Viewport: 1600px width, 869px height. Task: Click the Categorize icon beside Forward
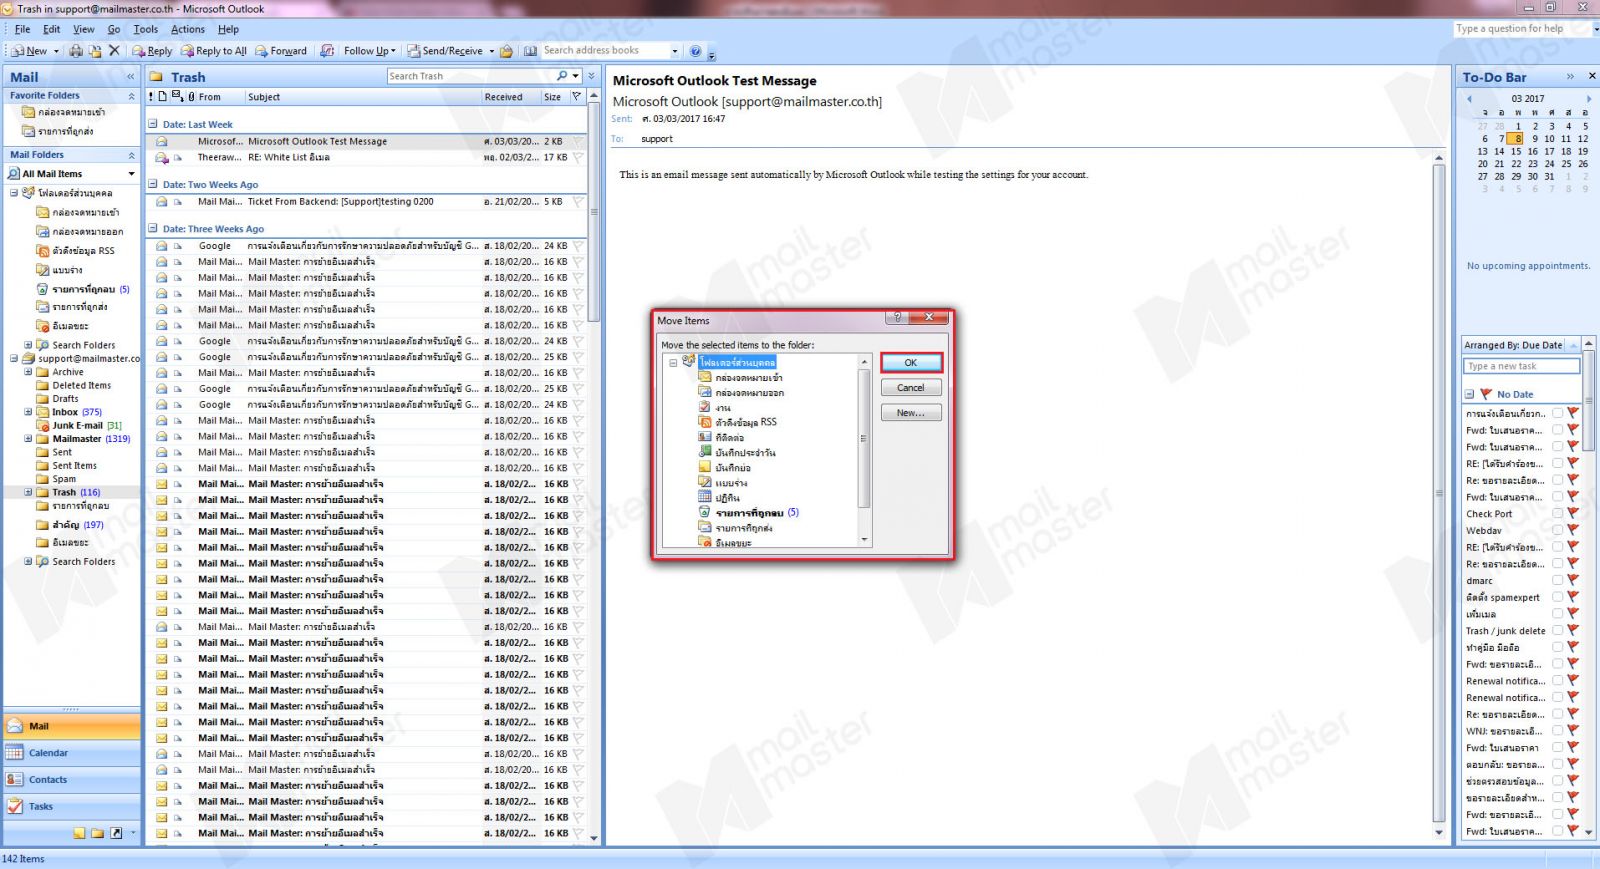coord(327,51)
